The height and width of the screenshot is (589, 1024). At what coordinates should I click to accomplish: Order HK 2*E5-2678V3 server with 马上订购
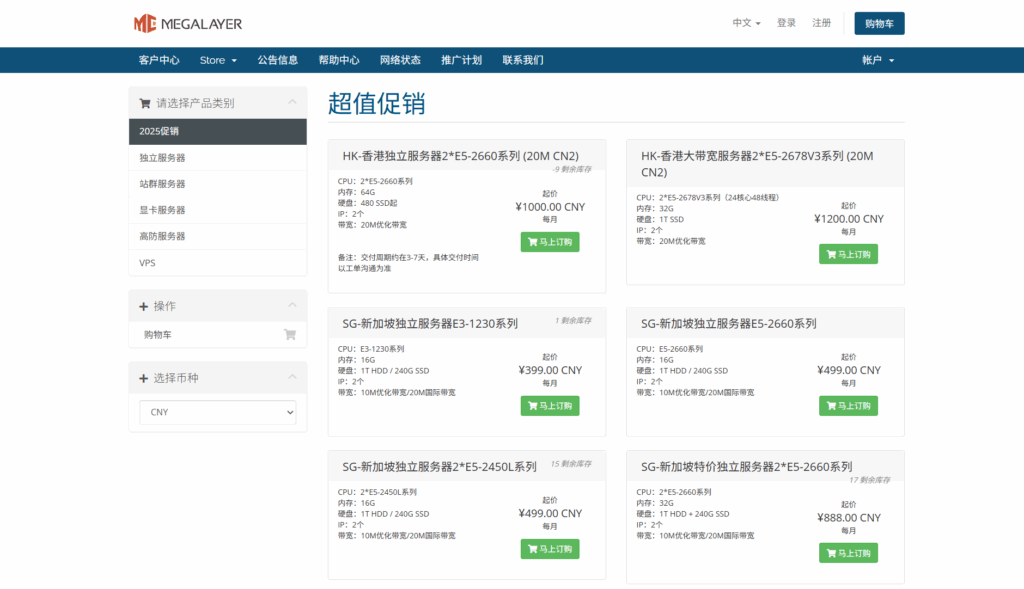(848, 254)
